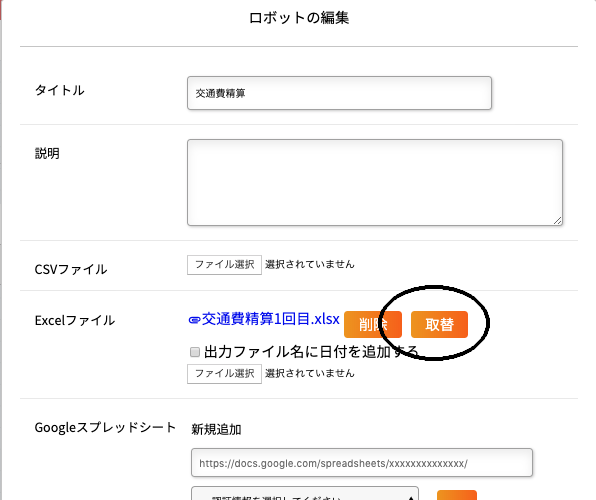Focus the タイトル field containing 交通費精算
This screenshot has height=500, width=596.
(x=339, y=93)
